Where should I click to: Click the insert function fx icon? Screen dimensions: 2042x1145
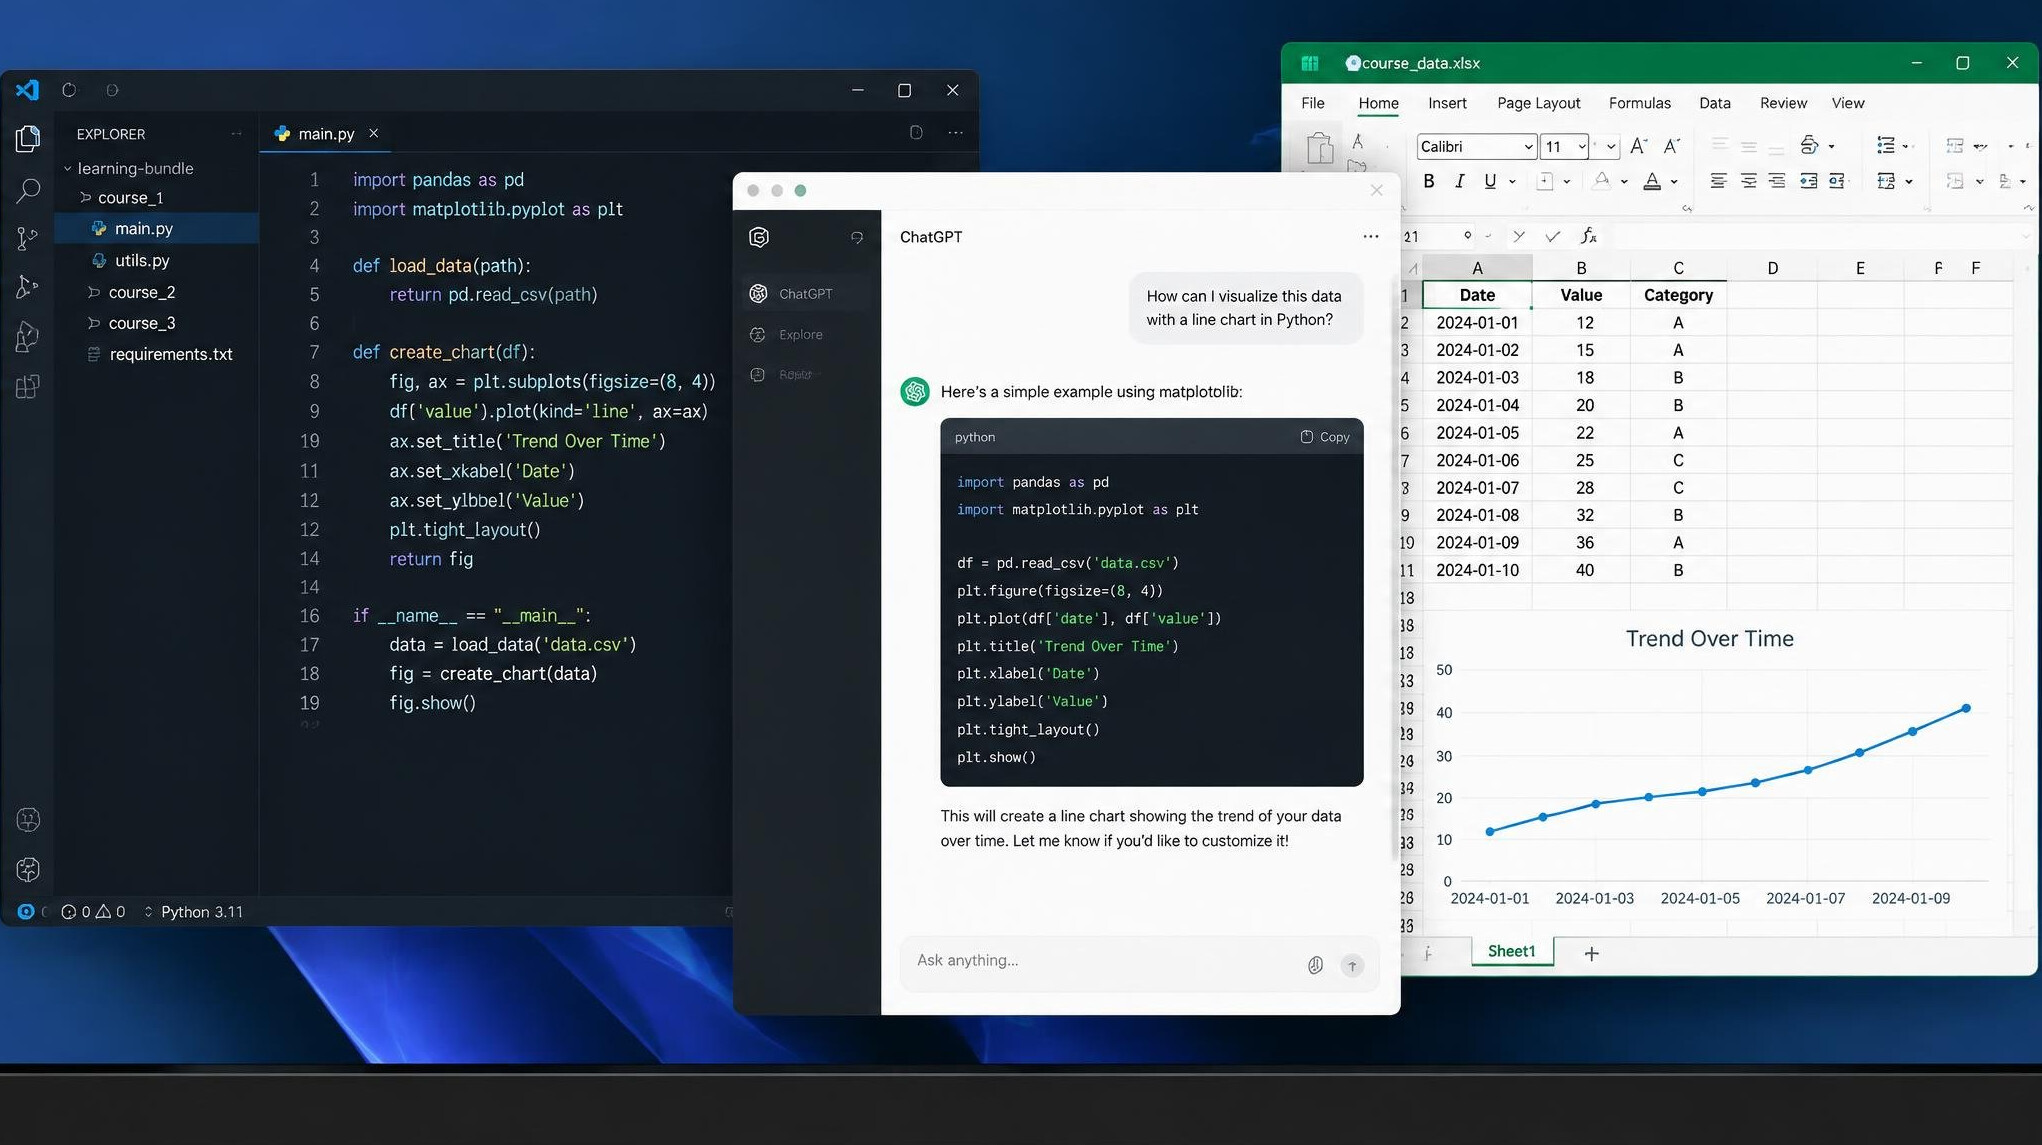coord(1588,236)
